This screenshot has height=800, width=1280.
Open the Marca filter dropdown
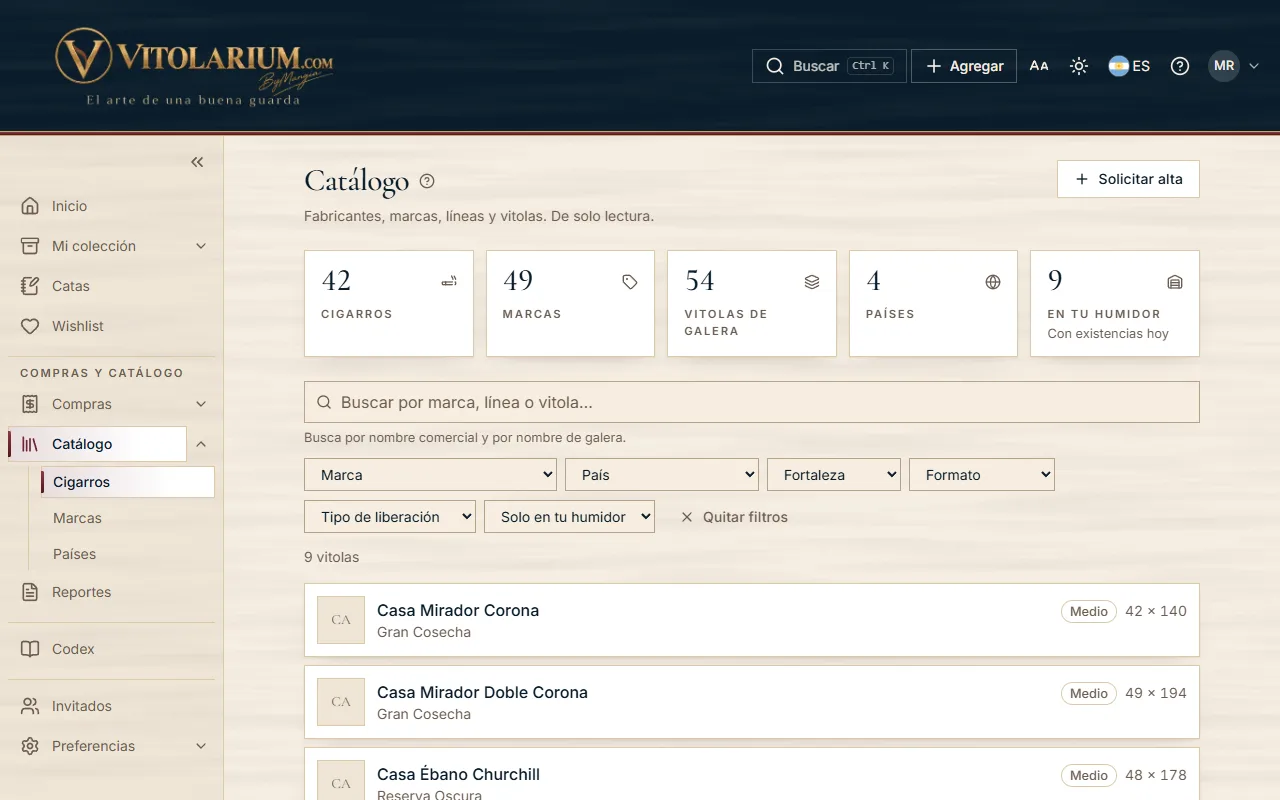[x=430, y=475]
